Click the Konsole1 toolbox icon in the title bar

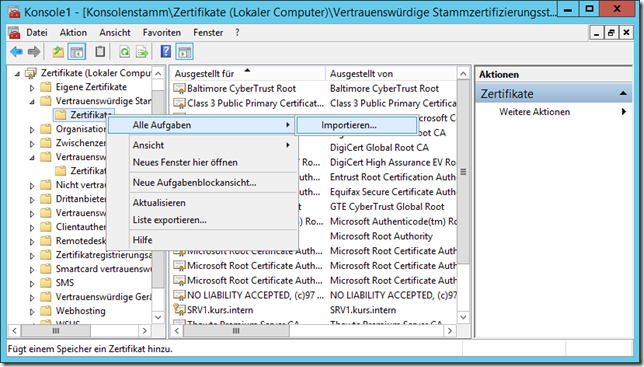14,12
